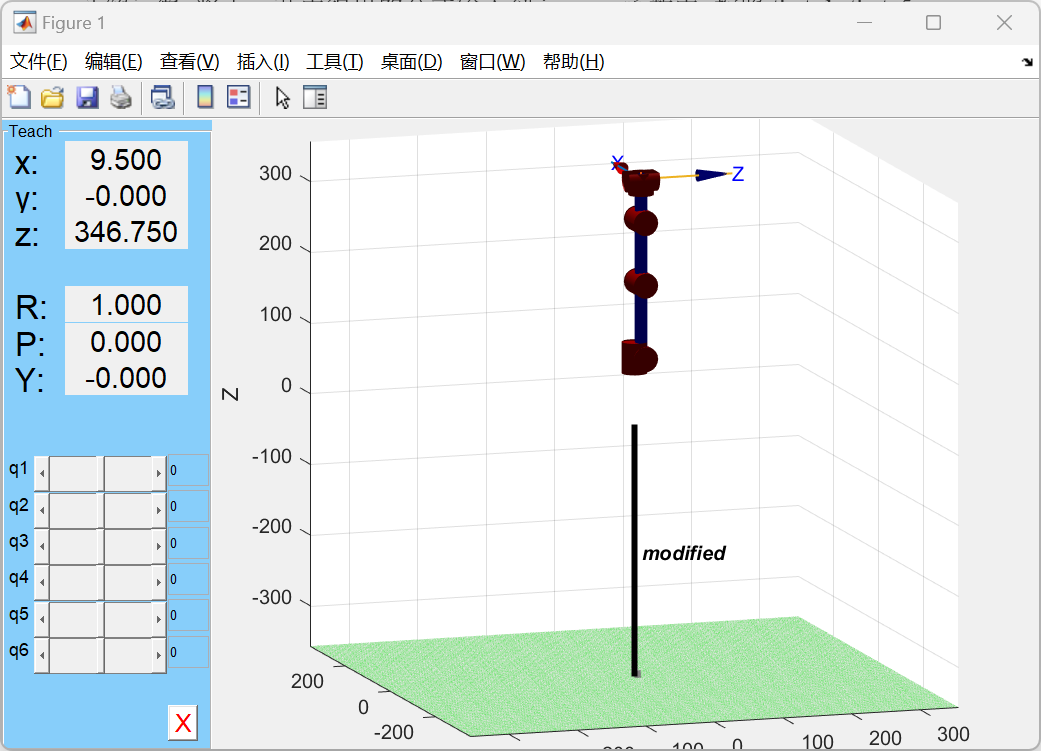1041x751 pixels.
Task: Open the 工具(T) menu
Action: (x=335, y=62)
